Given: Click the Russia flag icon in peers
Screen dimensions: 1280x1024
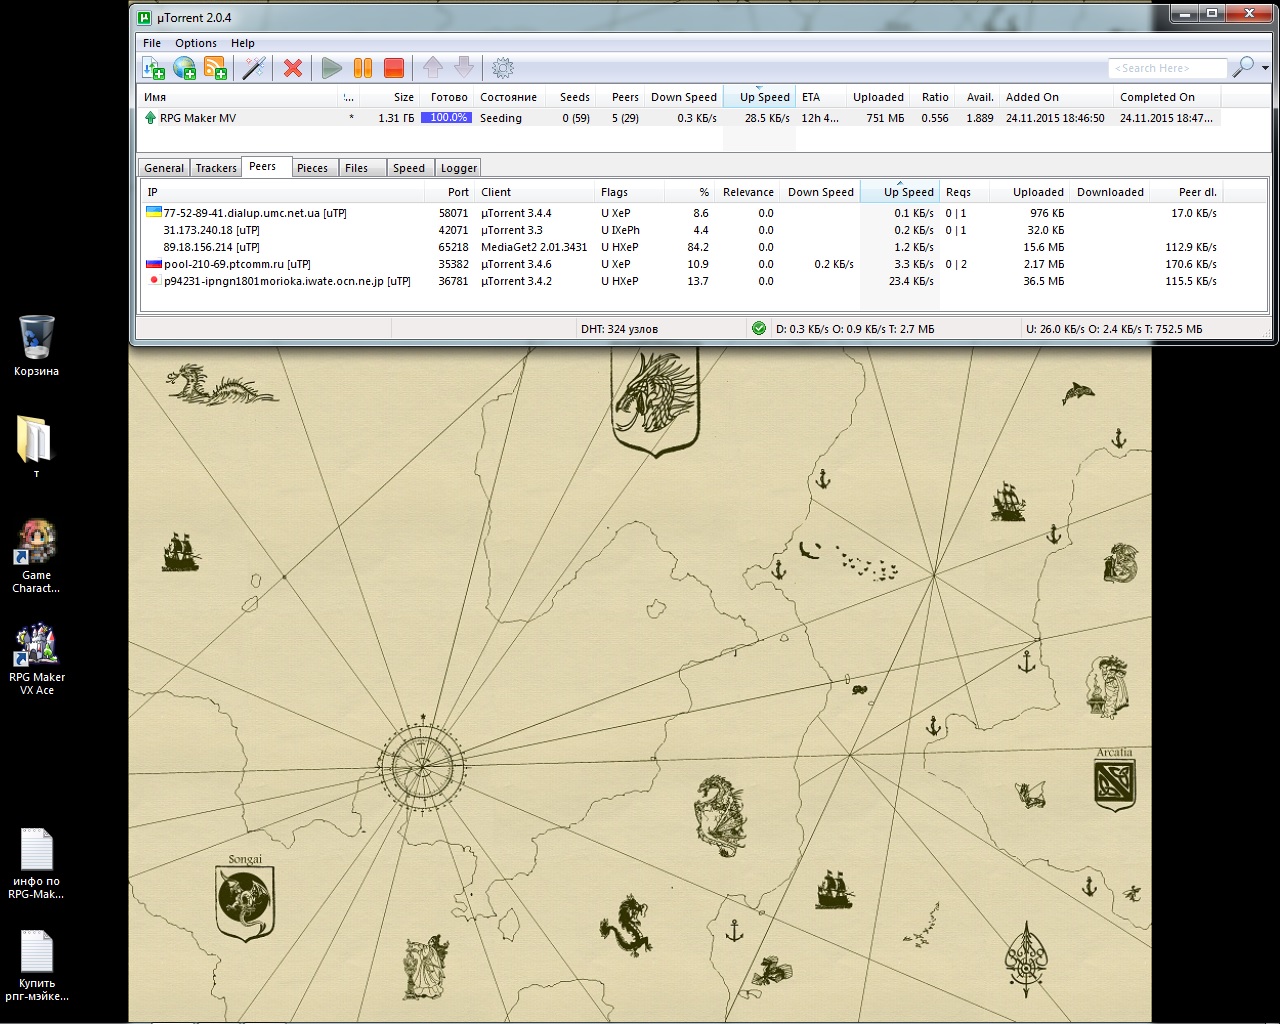Looking at the screenshot, I should pyautogui.click(x=154, y=263).
